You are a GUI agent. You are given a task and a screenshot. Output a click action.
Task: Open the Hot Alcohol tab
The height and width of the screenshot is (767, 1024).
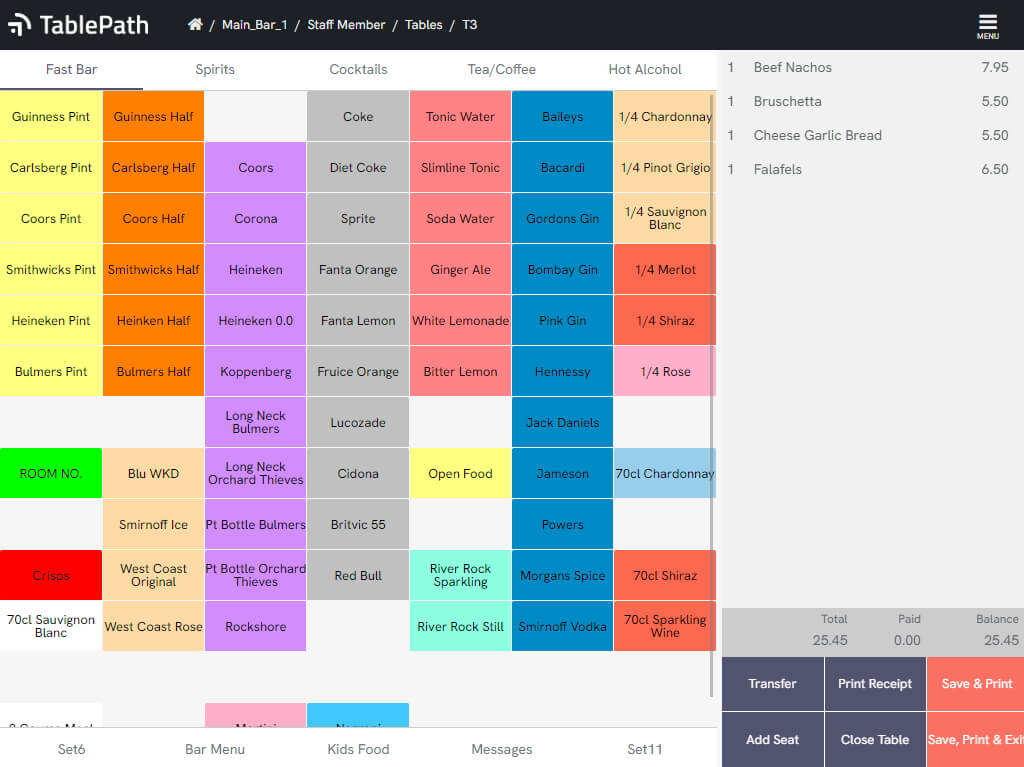click(x=645, y=69)
